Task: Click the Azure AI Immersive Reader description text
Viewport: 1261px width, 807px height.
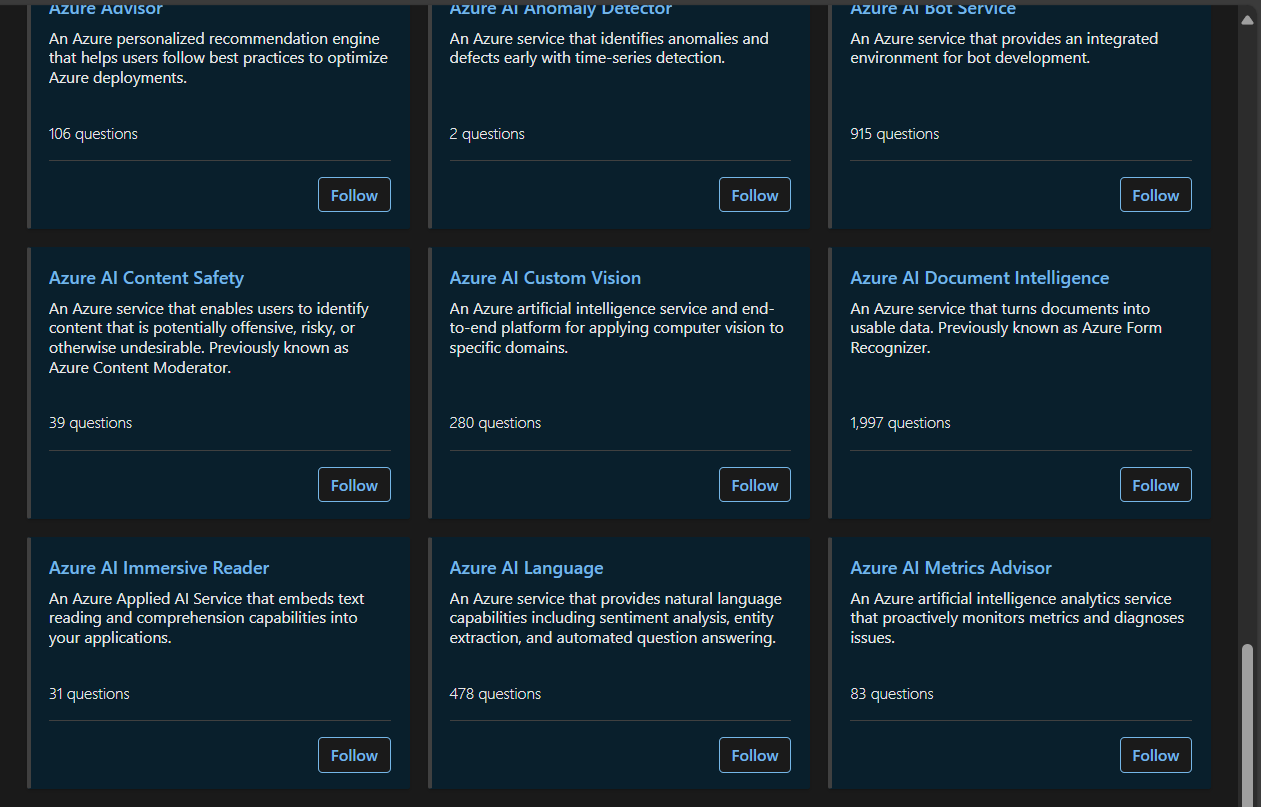Action: 207,618
